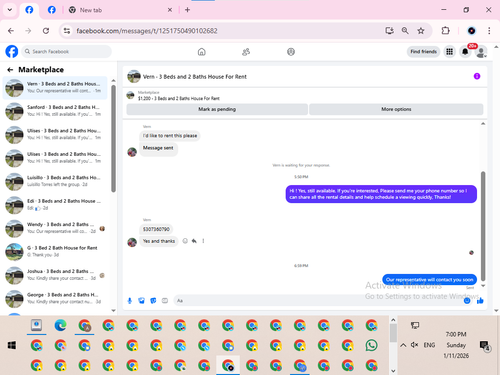
Task: Open a new browser tab with plus
Action: [x=187, y=10]
